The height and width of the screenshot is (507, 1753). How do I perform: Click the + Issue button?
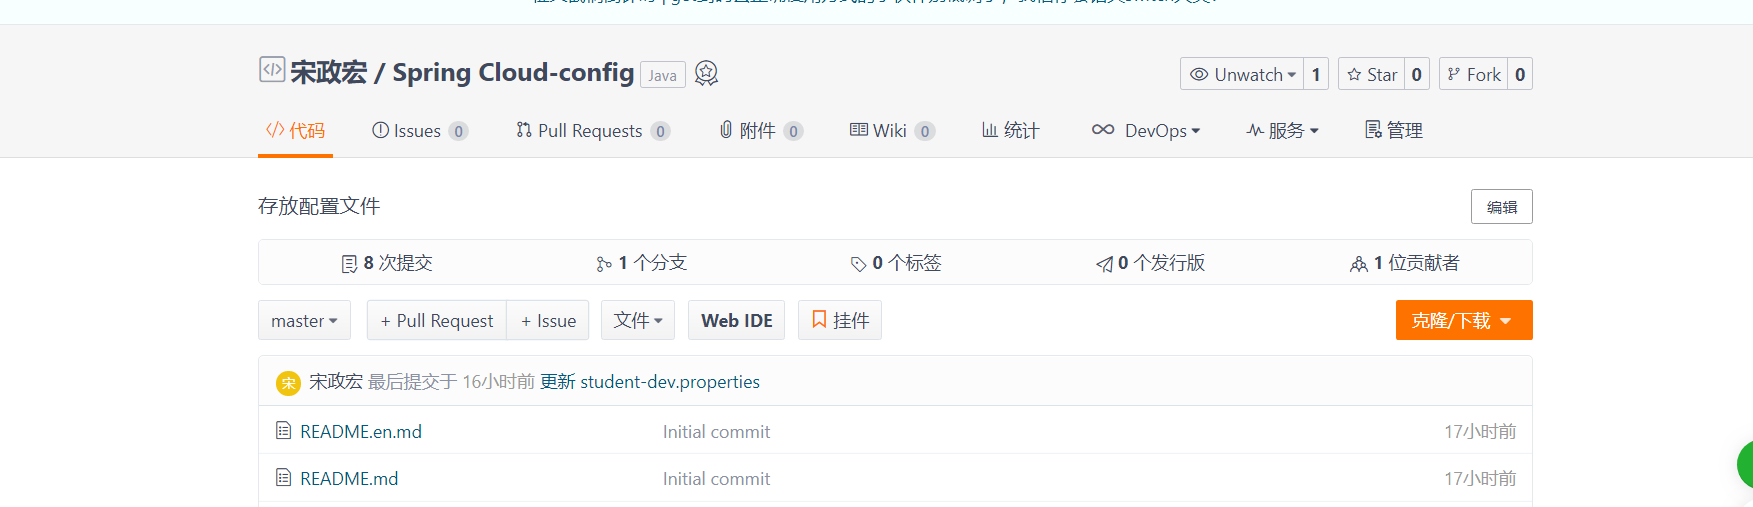click(548, 320)
